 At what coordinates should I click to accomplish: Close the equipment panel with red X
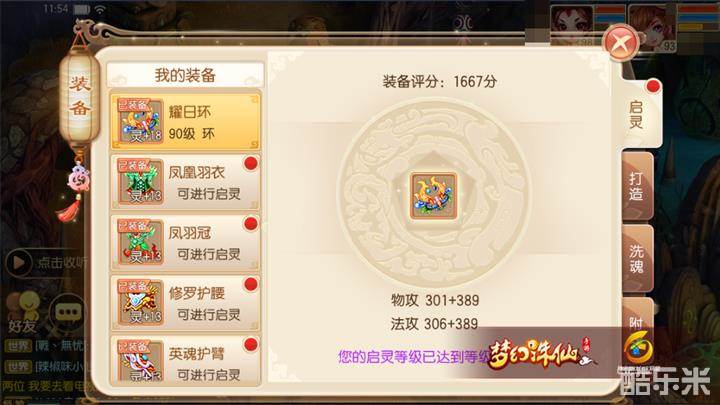(621, 43)
